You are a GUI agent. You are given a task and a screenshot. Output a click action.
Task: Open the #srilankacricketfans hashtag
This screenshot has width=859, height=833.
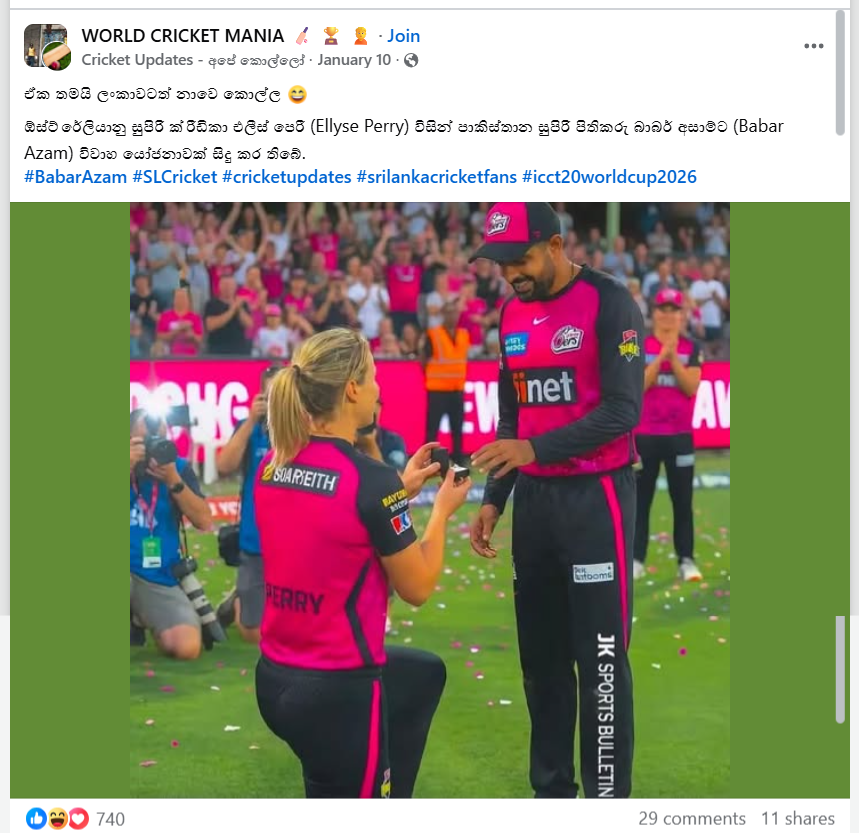[437, 177]
